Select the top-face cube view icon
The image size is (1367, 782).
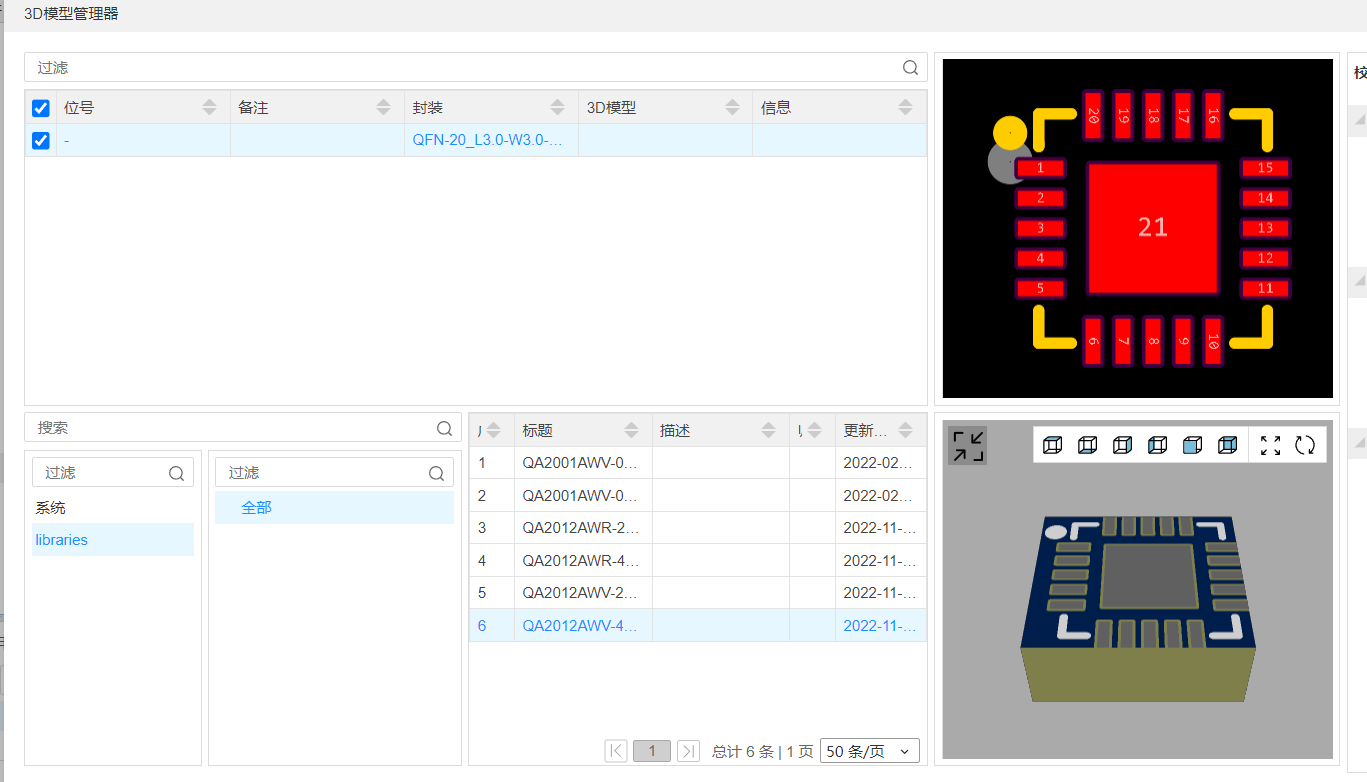tap(1052, 446)
